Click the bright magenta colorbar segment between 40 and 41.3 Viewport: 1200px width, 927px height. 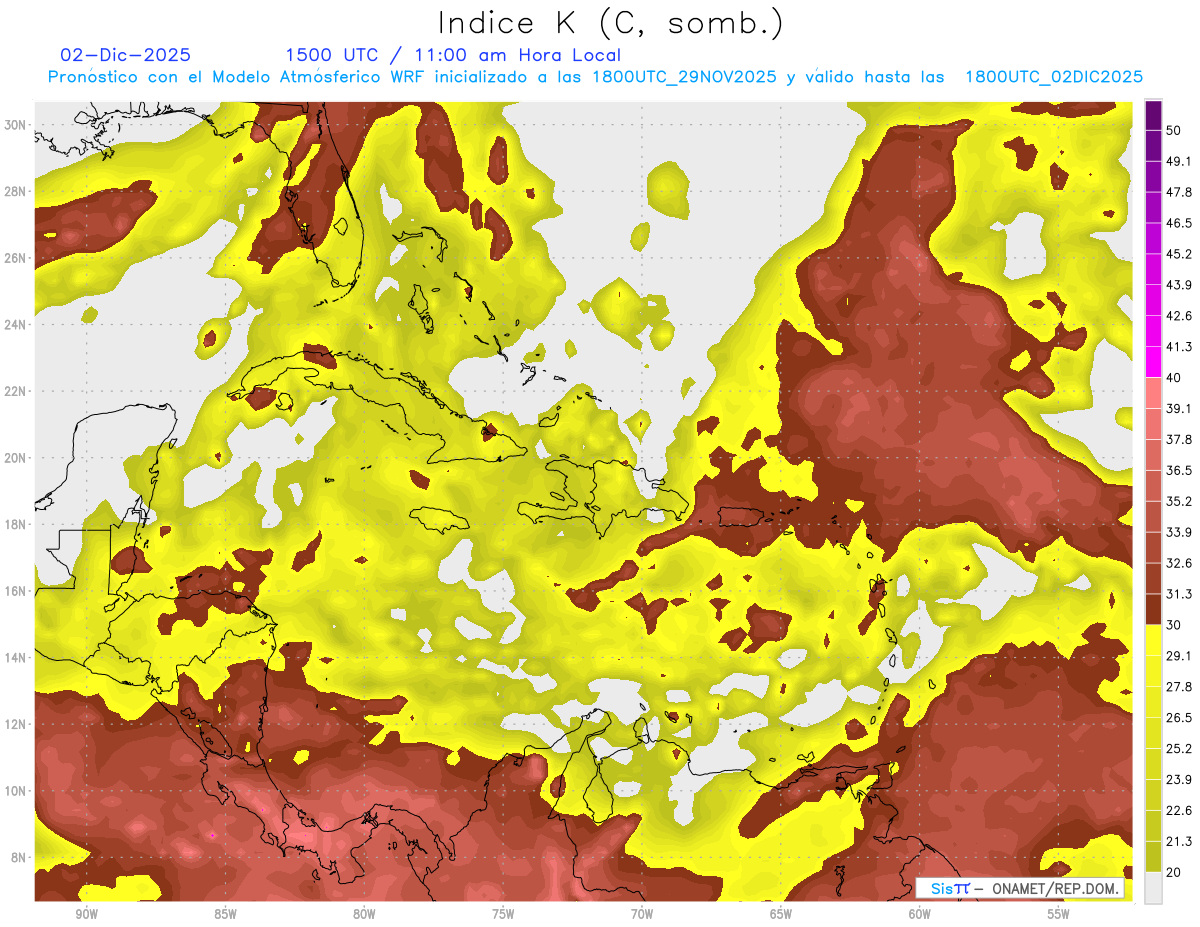(1153, 362)
